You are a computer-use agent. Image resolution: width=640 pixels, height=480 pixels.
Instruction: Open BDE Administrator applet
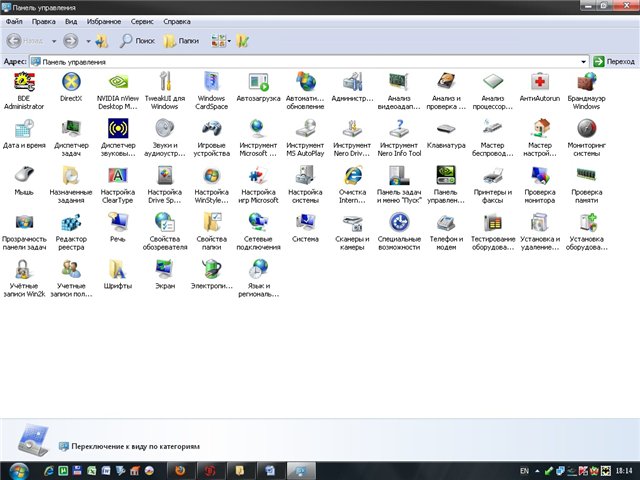click(x=24, y=91)
